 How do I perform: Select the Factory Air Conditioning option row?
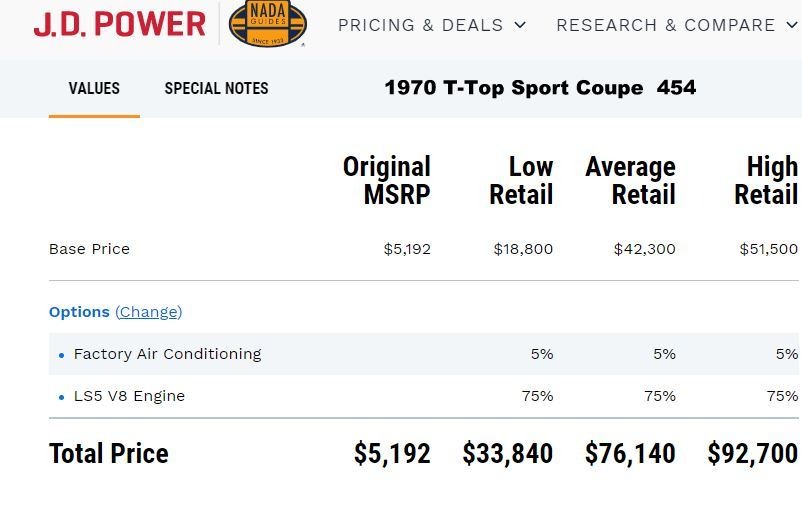tap(424, 354)
